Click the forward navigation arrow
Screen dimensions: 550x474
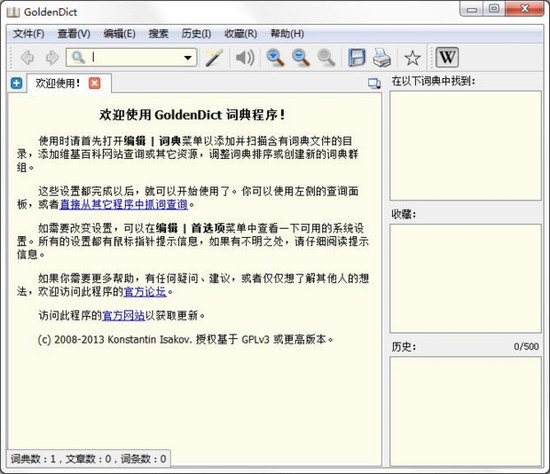point(52,57)
